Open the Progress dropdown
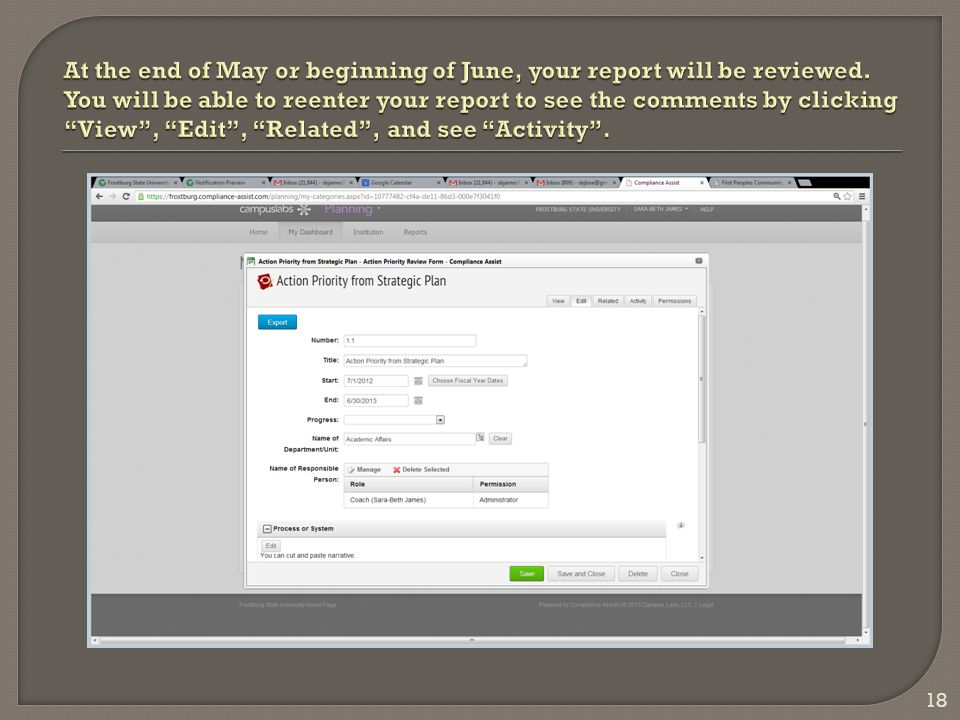Screen dimensions: 960x720 click(x=440, y=420)
